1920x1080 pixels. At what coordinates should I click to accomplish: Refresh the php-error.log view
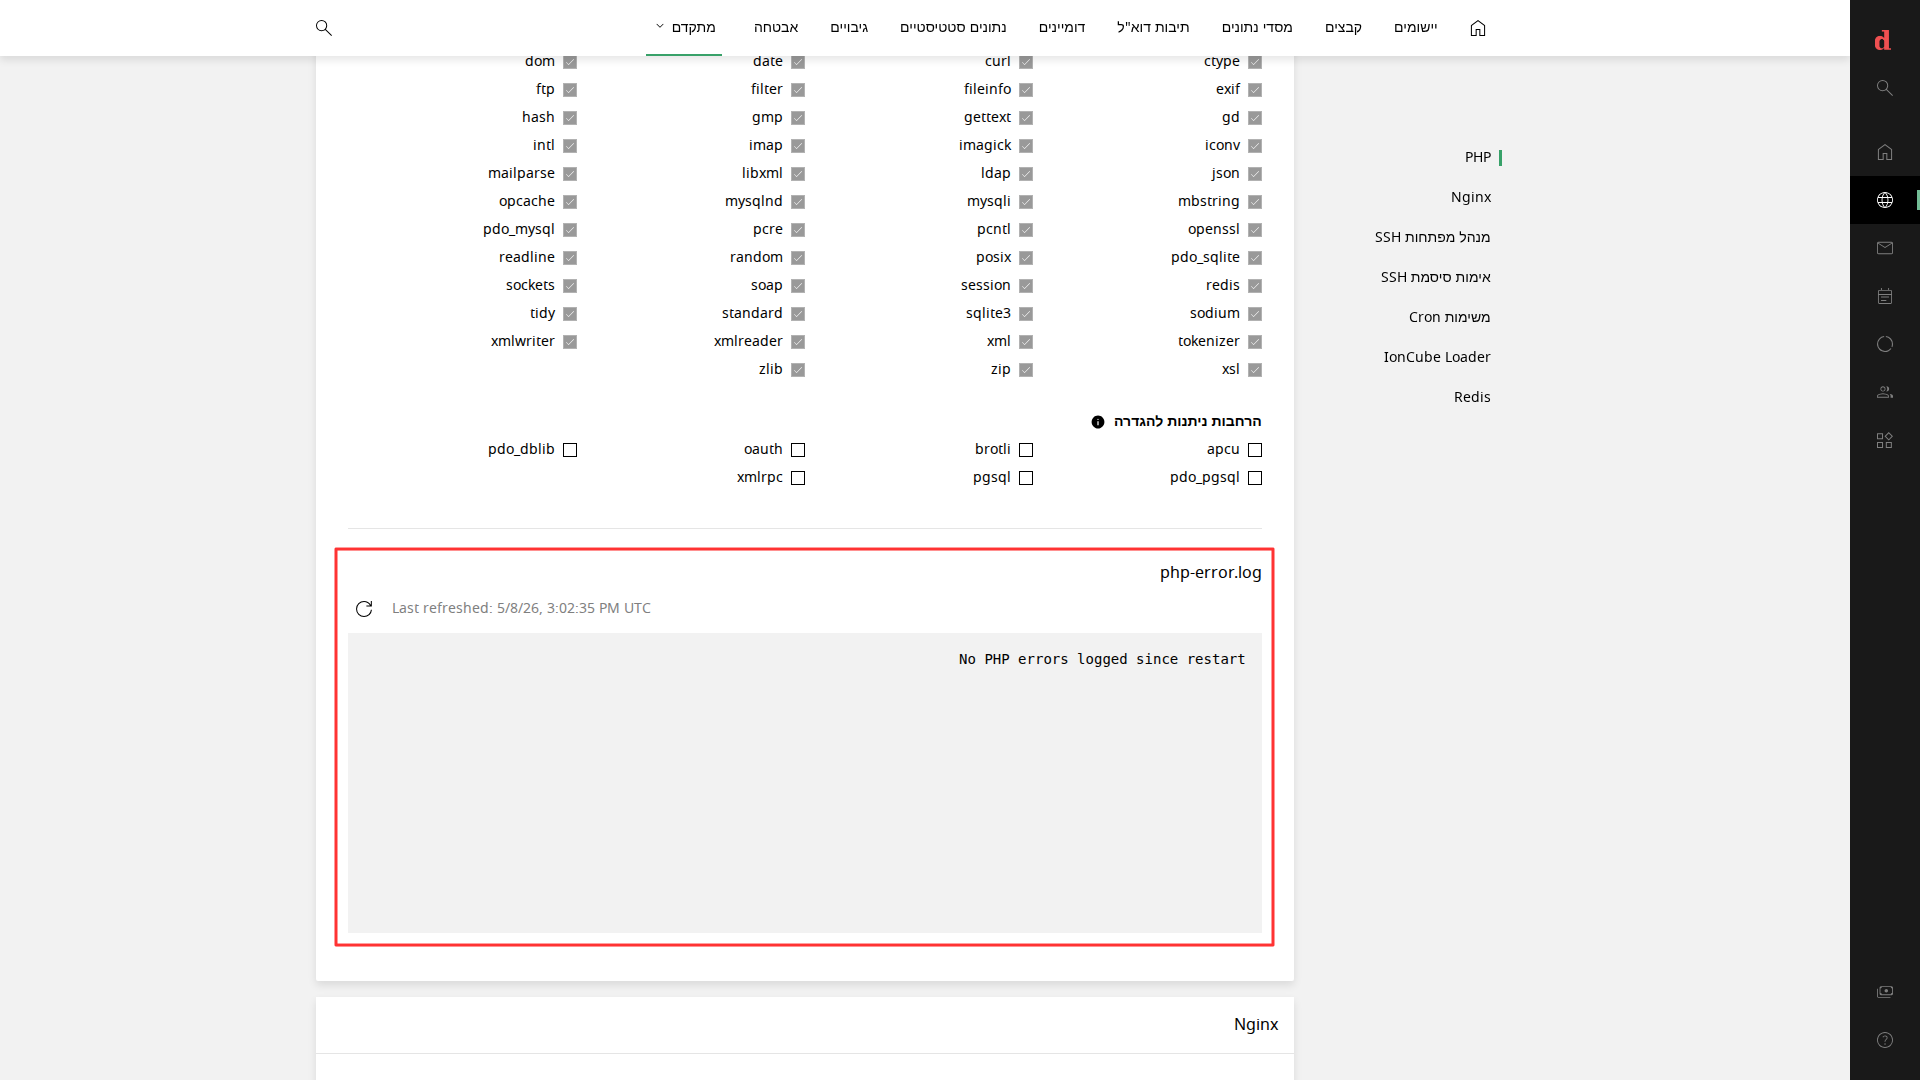pyautogui.click(x=364, y=609)
